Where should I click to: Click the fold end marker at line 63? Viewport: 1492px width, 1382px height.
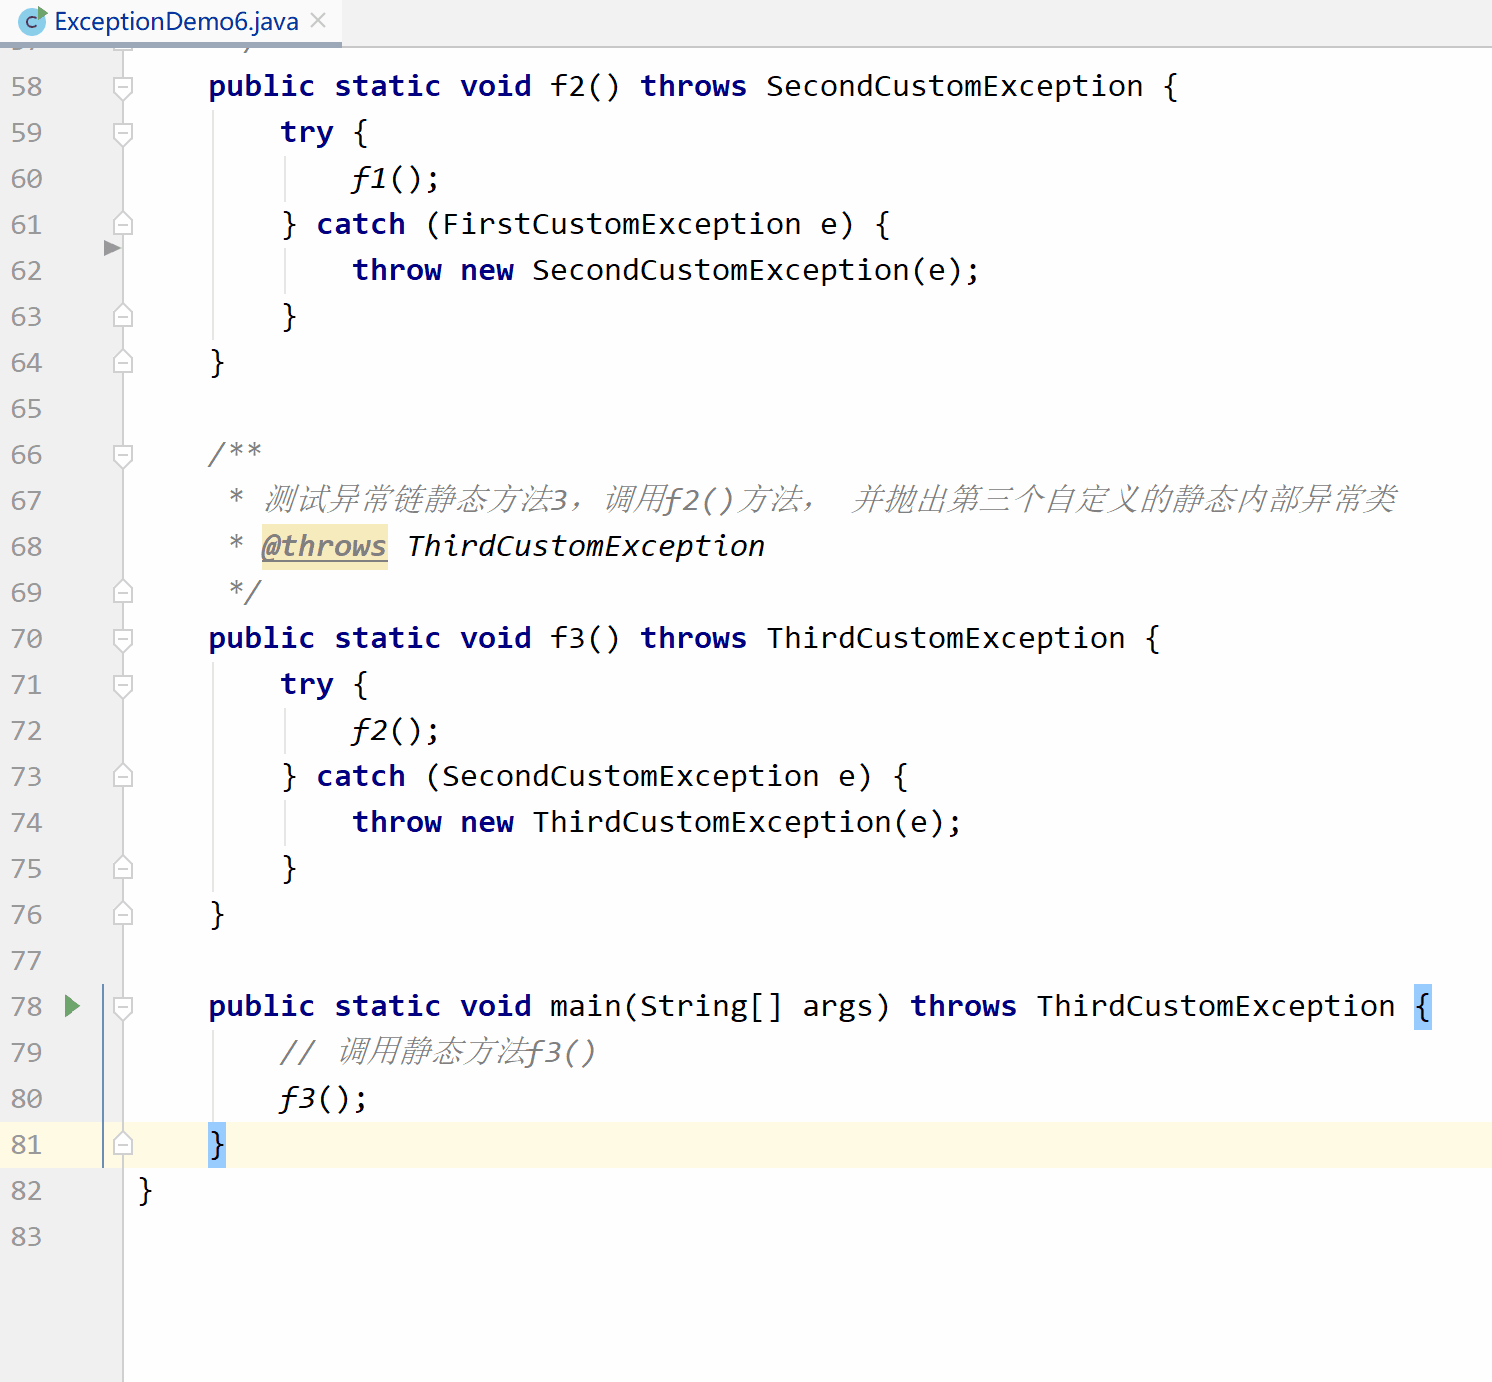pyautogui.click(x=123, y=316)
